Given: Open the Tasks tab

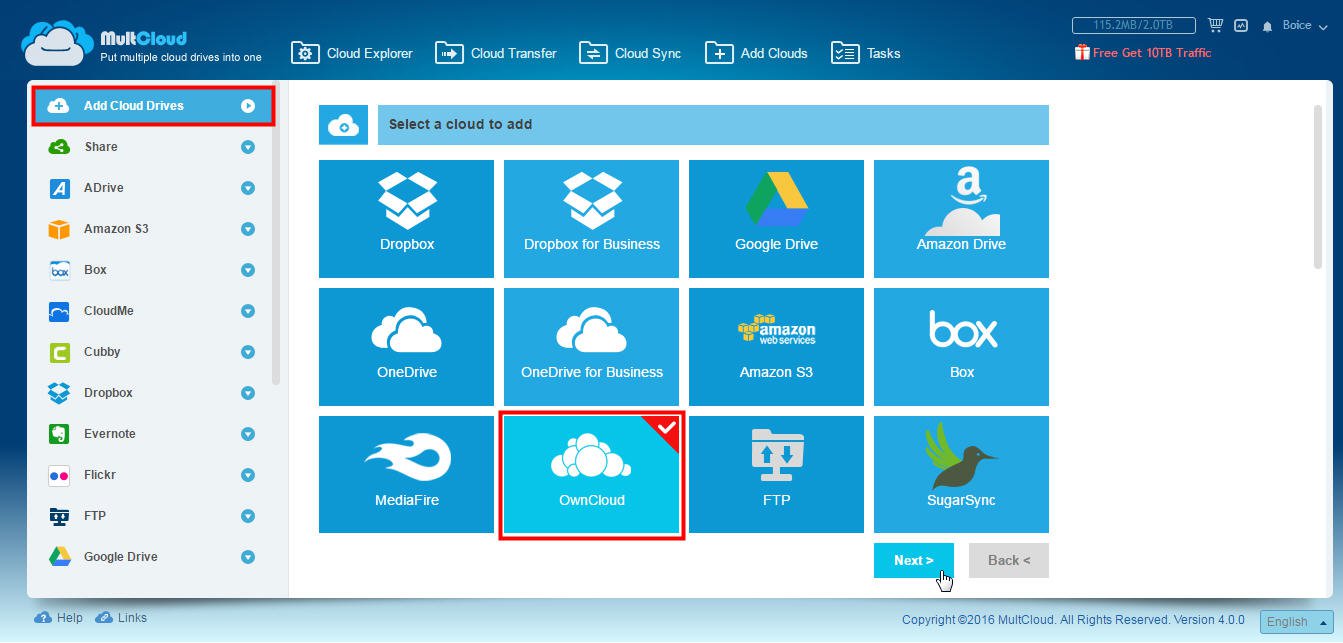Looking at the screenshot, I should point(866,53).
